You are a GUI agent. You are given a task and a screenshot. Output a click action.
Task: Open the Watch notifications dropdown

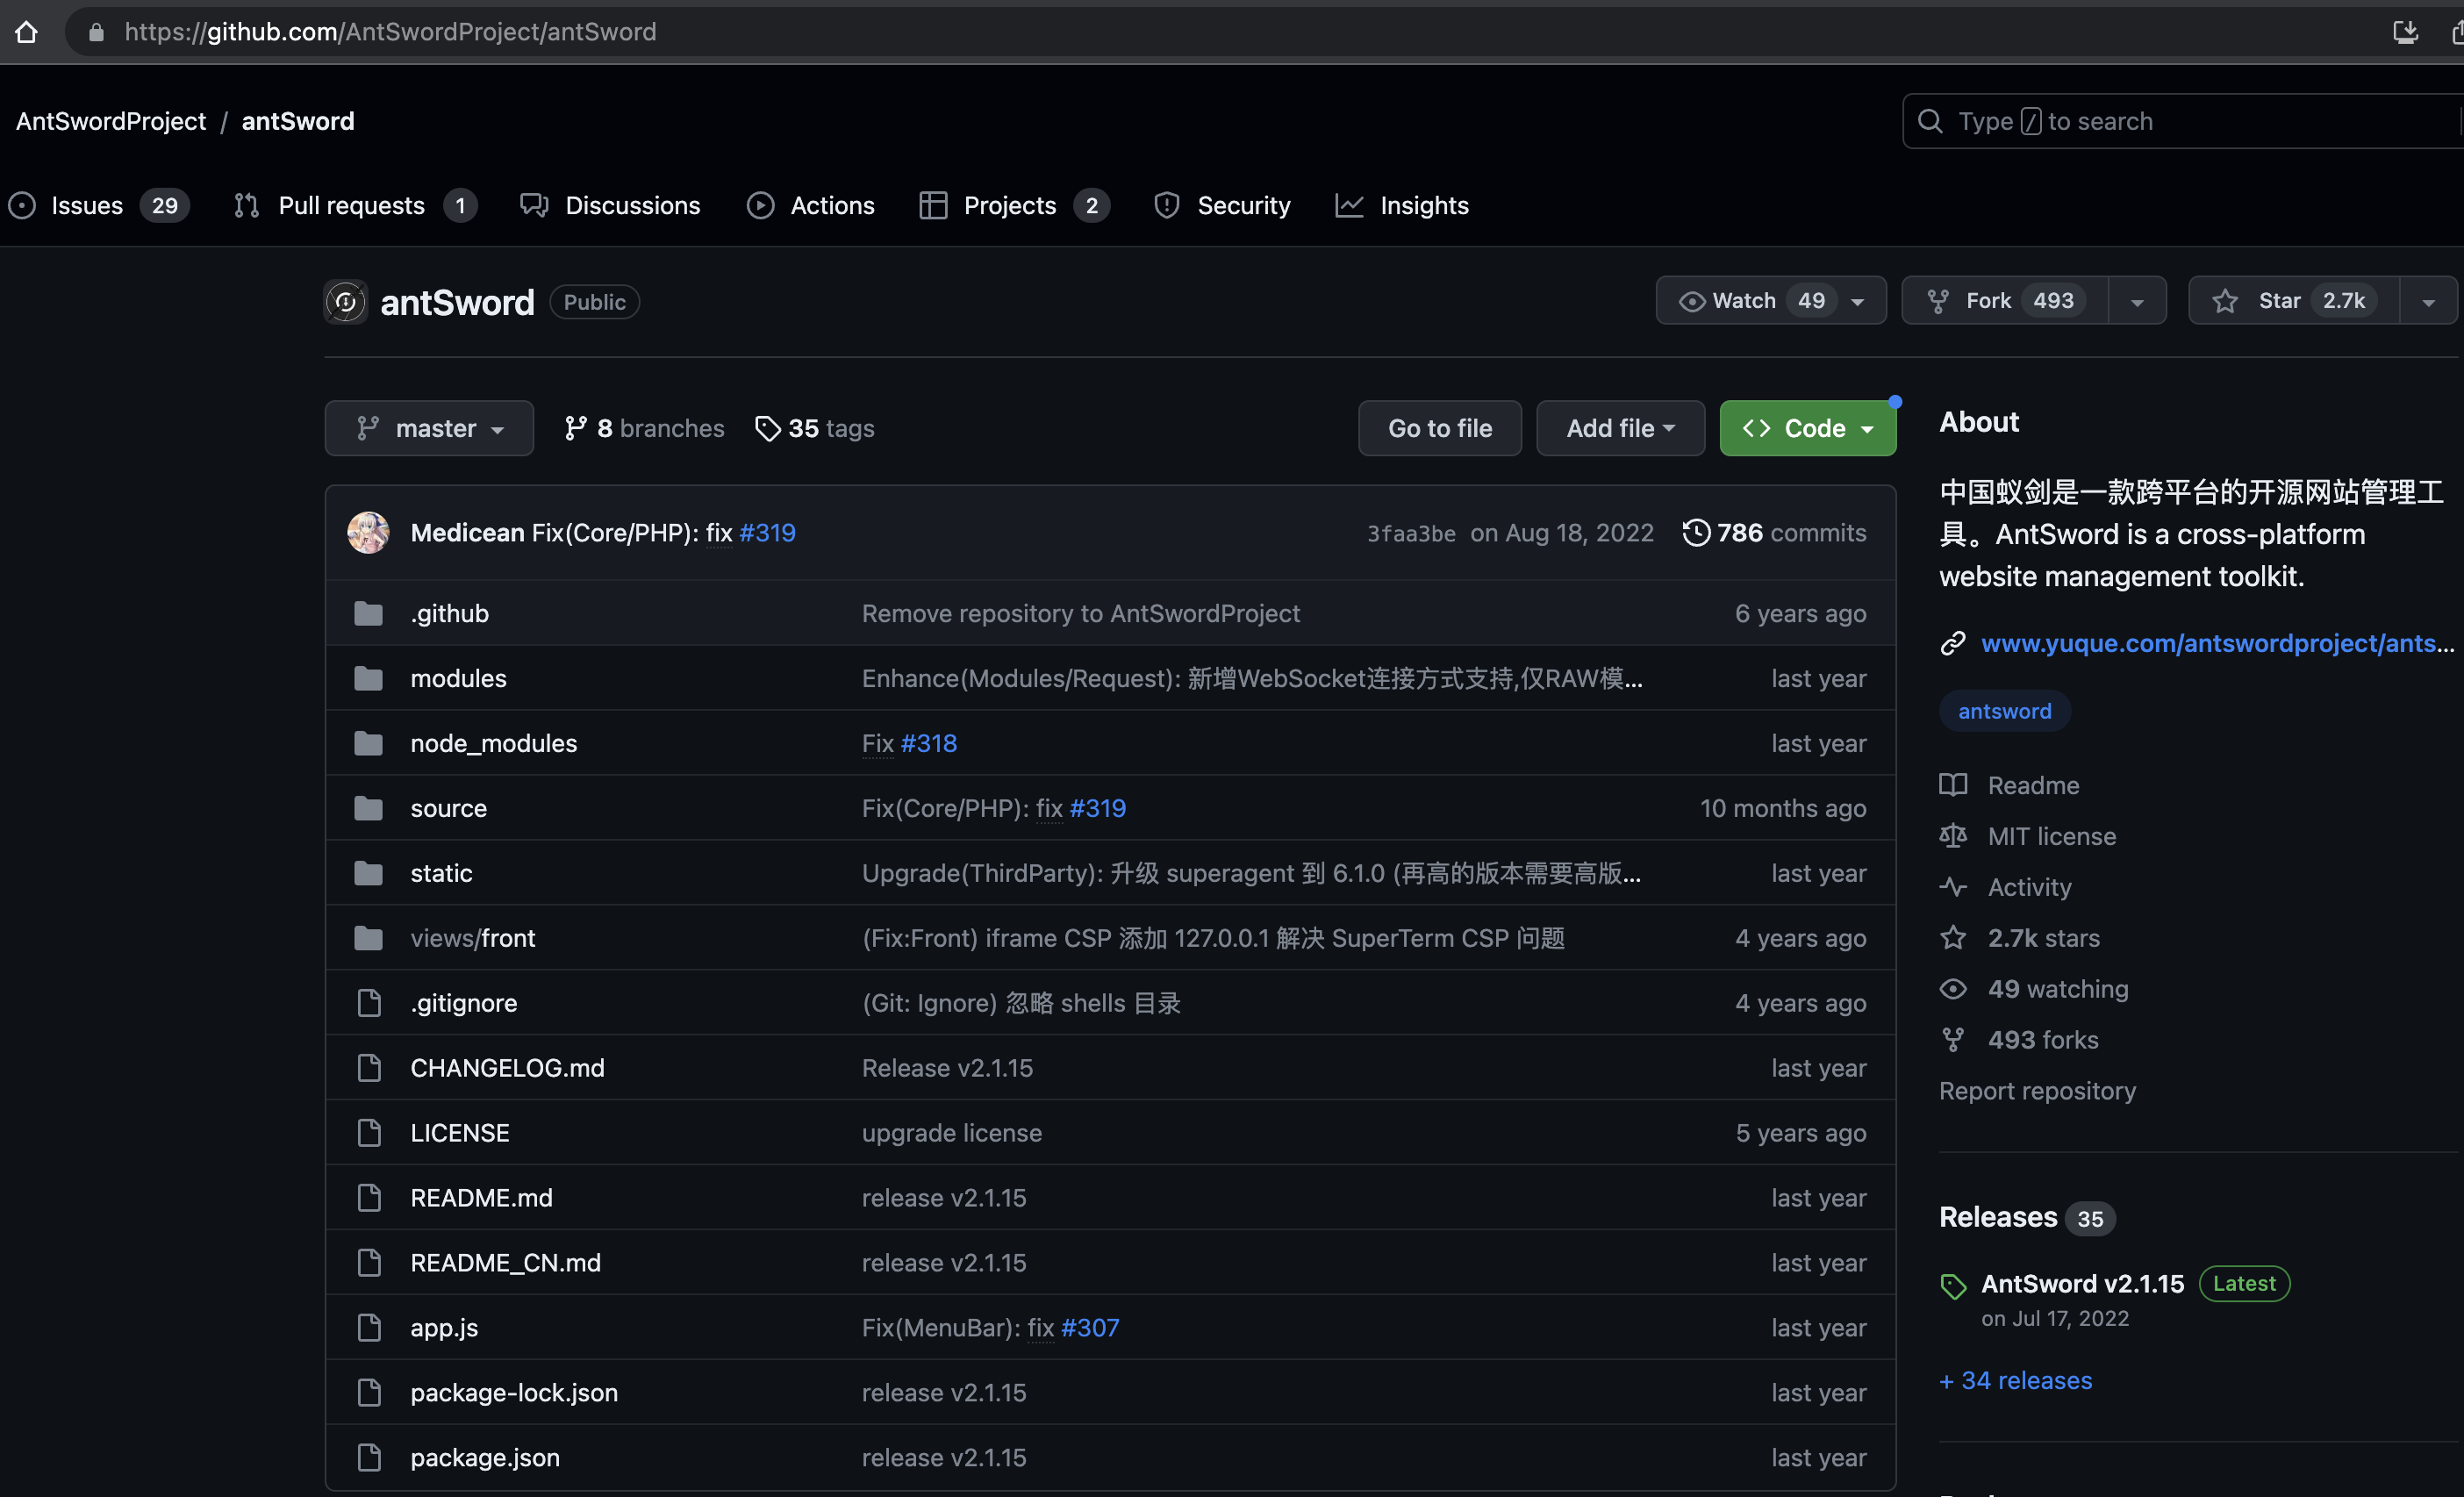pos(1771,301)
